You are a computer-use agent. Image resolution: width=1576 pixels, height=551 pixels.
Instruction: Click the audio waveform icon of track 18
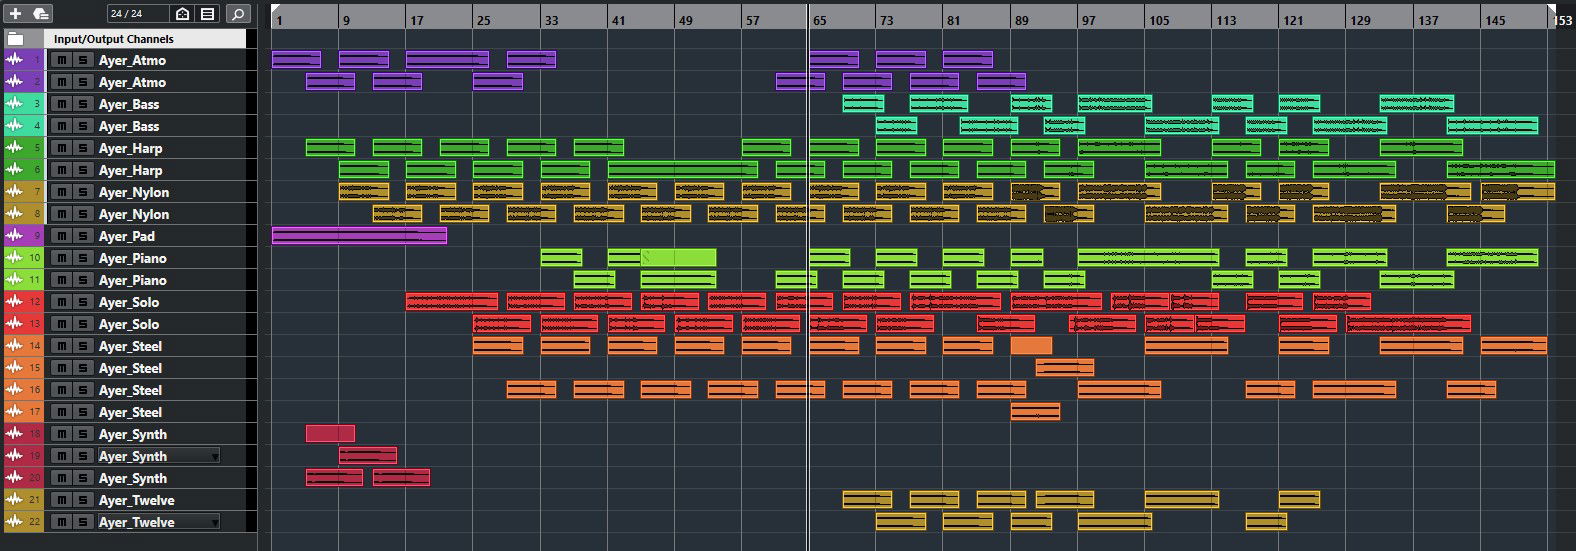coord(14,434)
